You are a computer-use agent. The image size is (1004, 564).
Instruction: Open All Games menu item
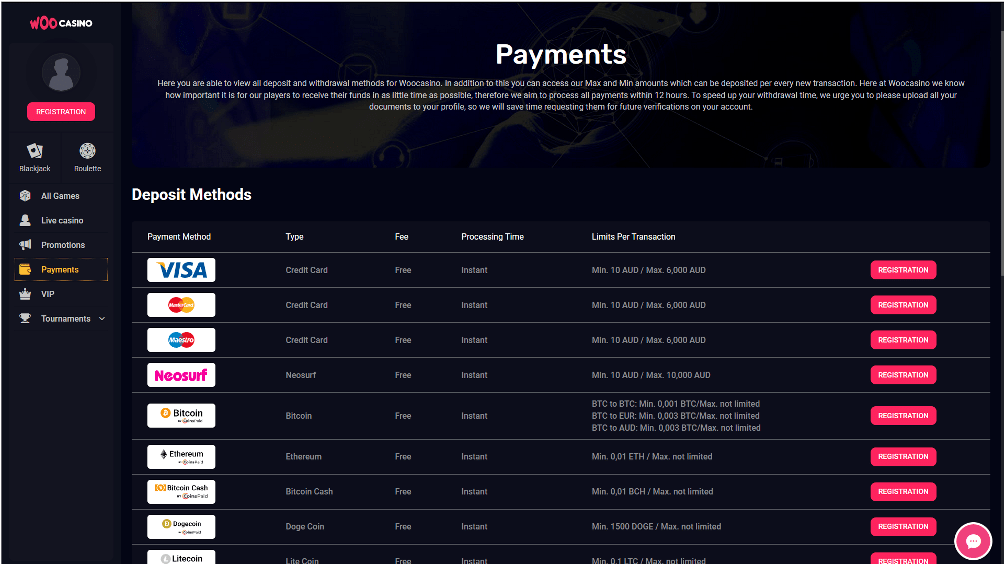point(60,196)
